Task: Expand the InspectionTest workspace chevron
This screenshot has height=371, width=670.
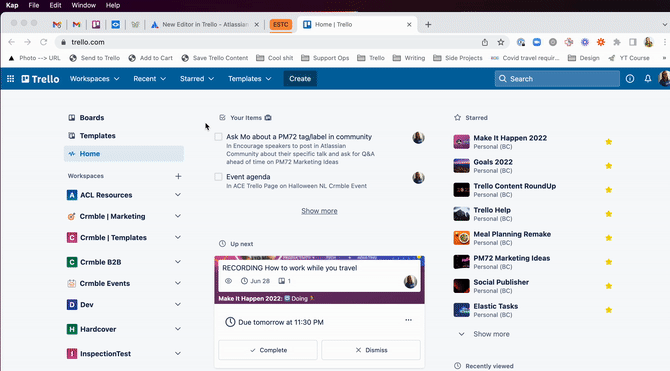Action: coord(178,353)
